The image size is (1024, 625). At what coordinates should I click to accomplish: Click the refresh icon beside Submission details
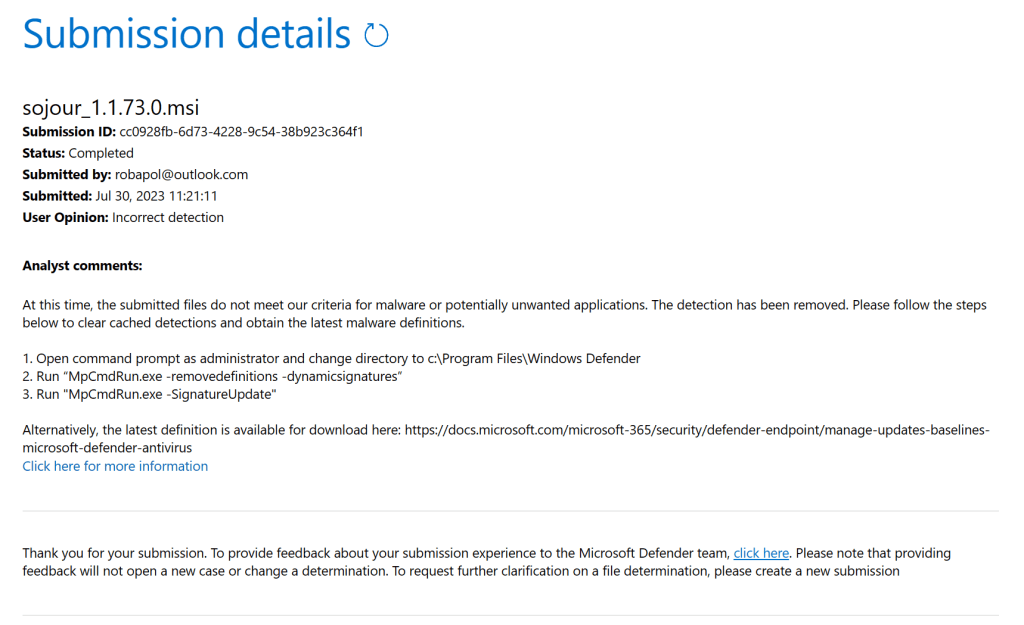[x=376, y=36]
